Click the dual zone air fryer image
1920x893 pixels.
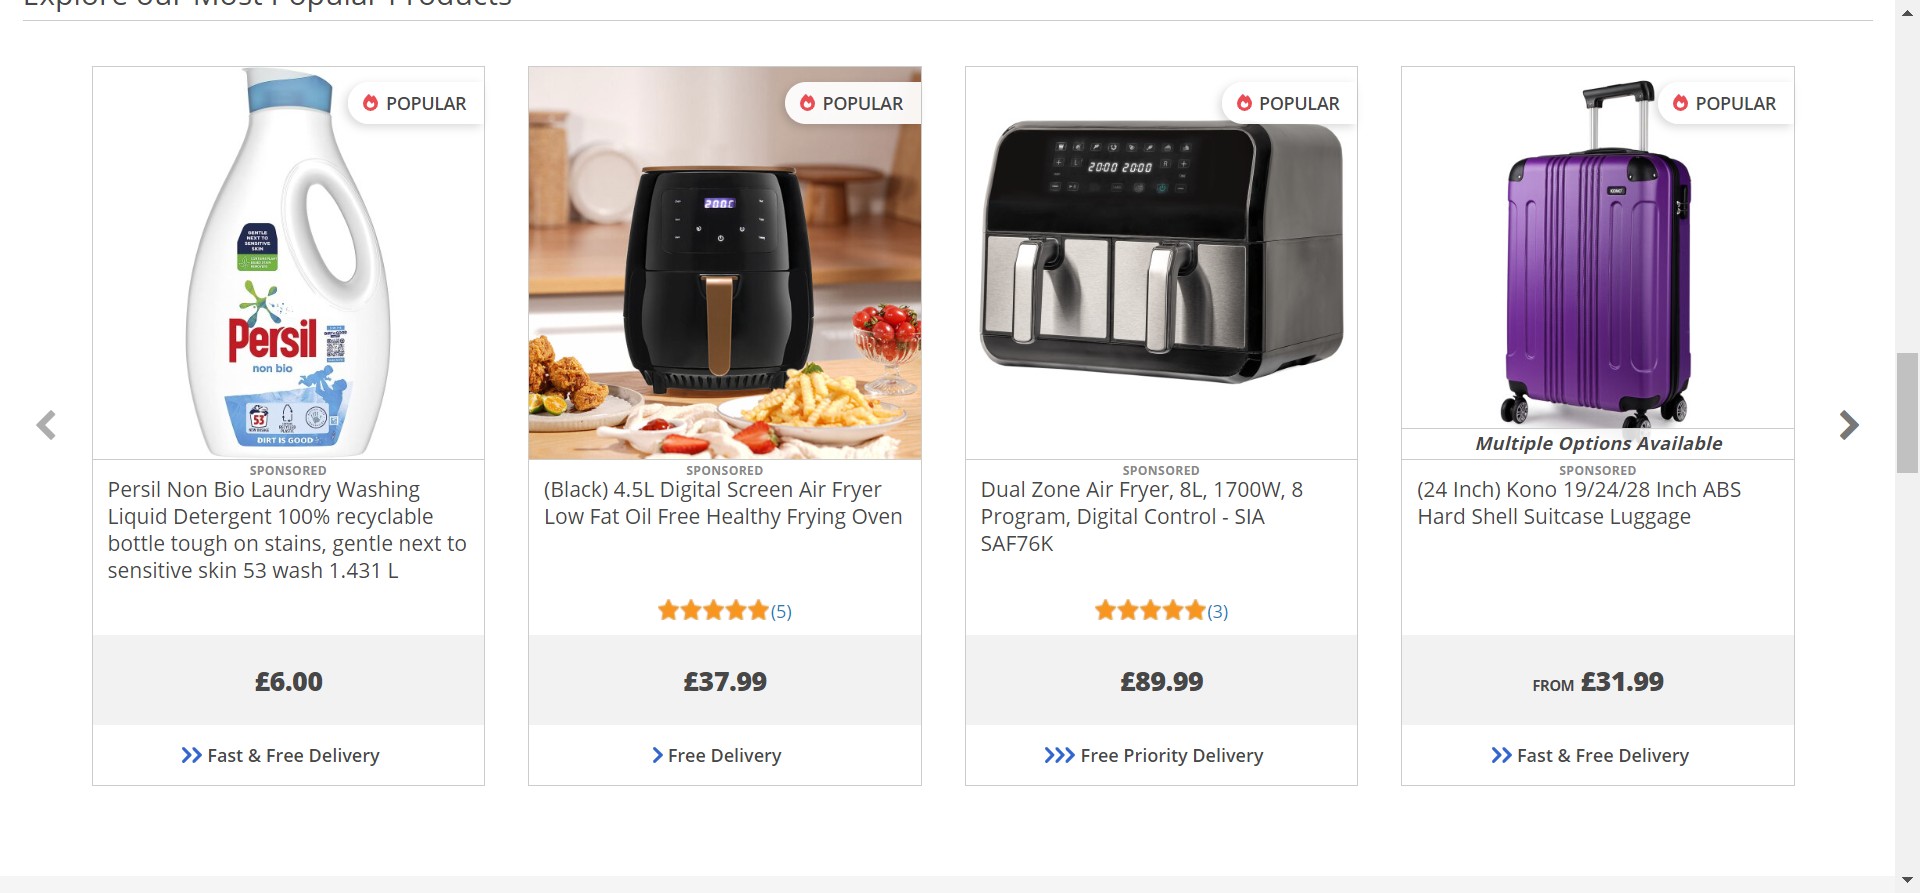[x=1161, y=253]
